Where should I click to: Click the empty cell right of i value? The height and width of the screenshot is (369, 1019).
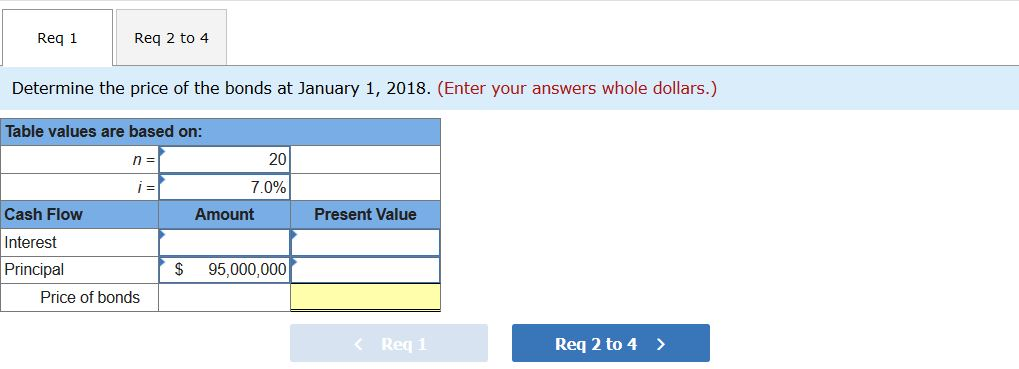365,187
